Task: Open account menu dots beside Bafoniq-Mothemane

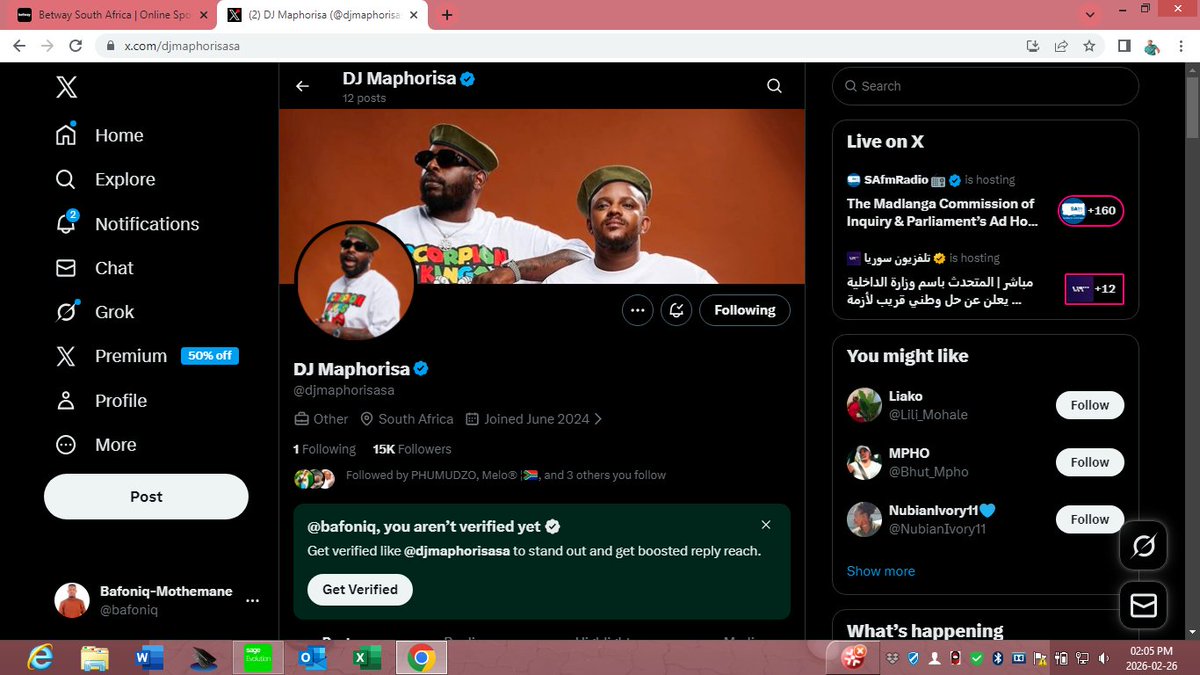Action: (252, 601)
